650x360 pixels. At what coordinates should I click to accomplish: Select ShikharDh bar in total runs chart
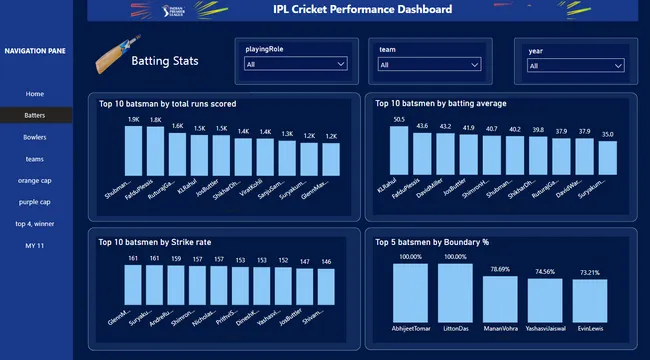pos(243,157)
